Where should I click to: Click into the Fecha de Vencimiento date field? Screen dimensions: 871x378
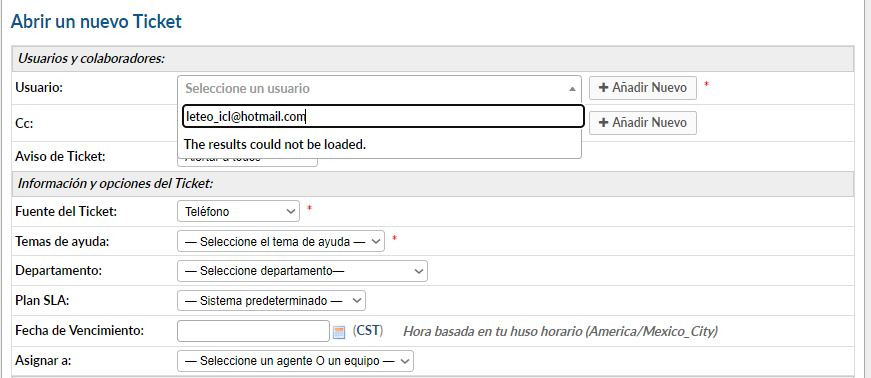click(253, 331)
